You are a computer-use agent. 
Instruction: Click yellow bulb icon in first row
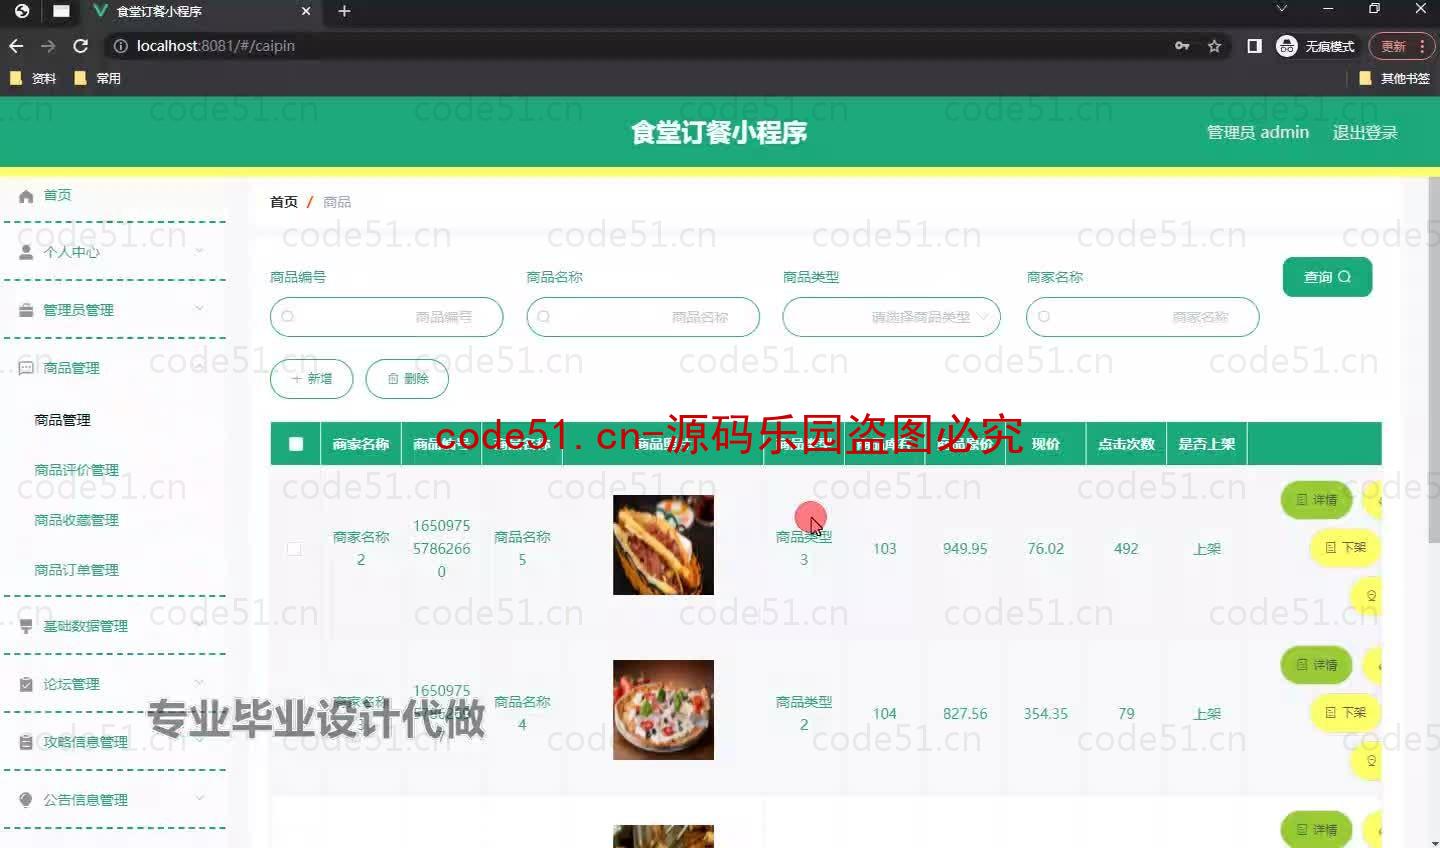tap(1370, 596)
